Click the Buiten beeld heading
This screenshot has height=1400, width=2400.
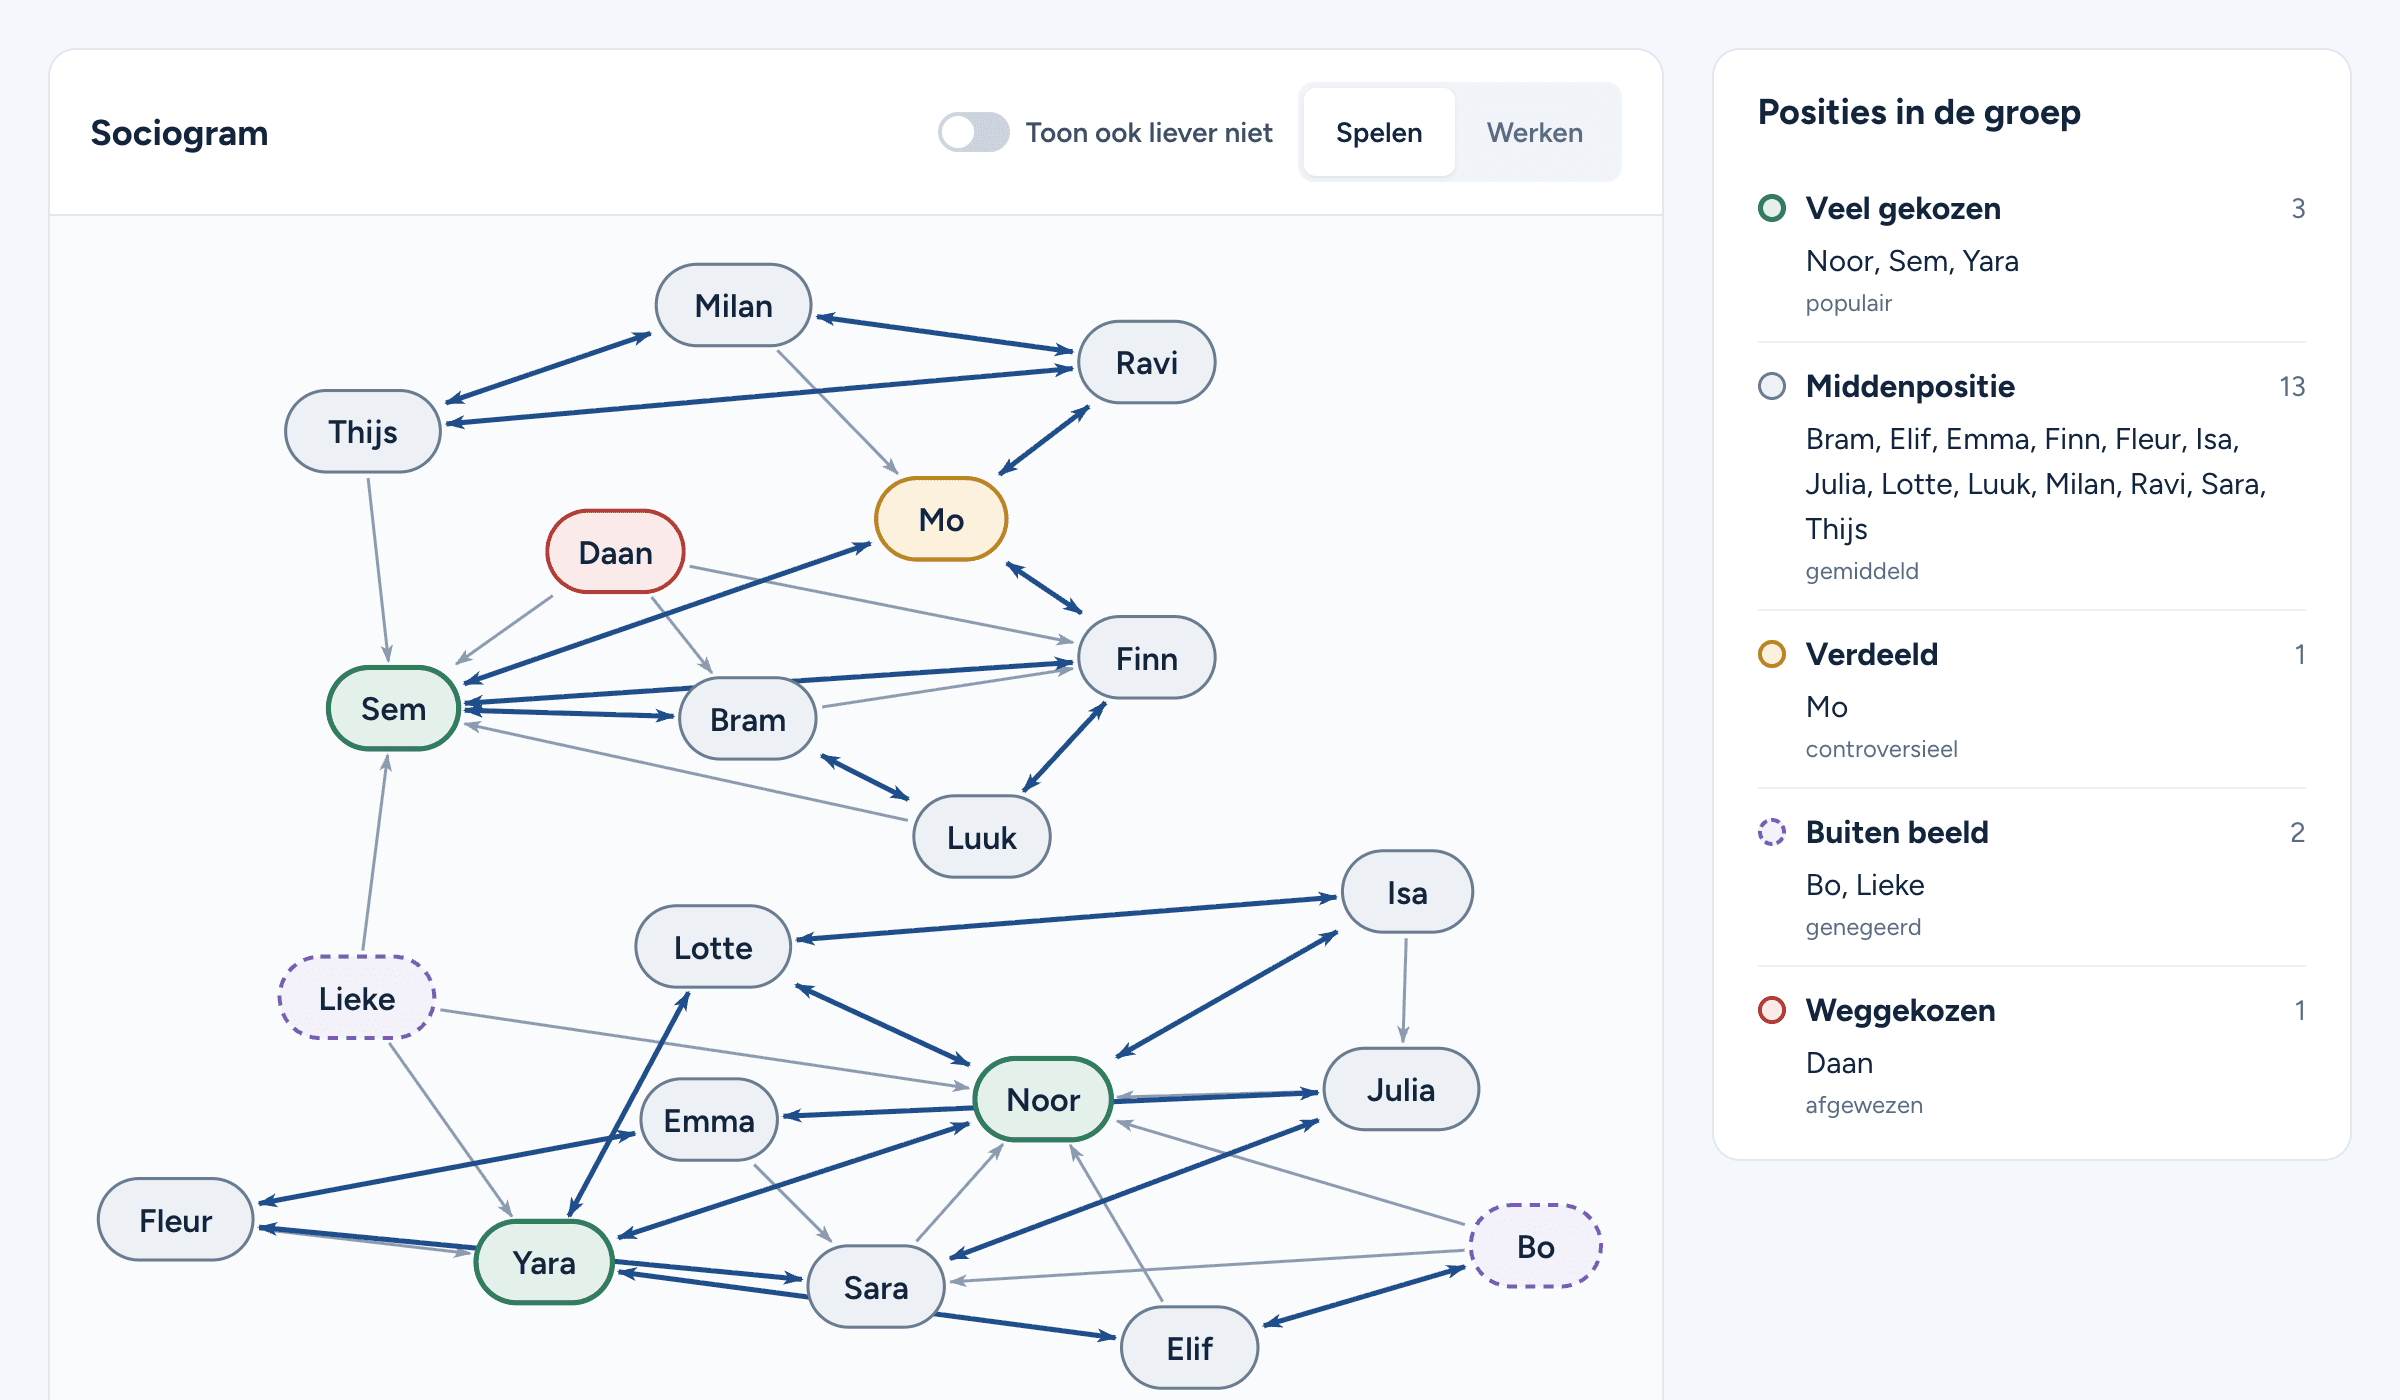click(1897, 832)
